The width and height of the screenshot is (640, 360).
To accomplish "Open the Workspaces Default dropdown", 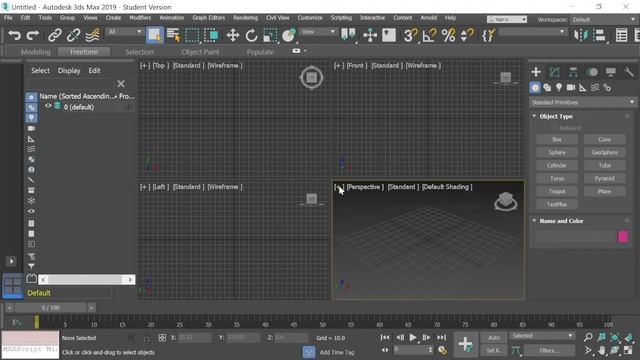I will (x=603, y=20).
